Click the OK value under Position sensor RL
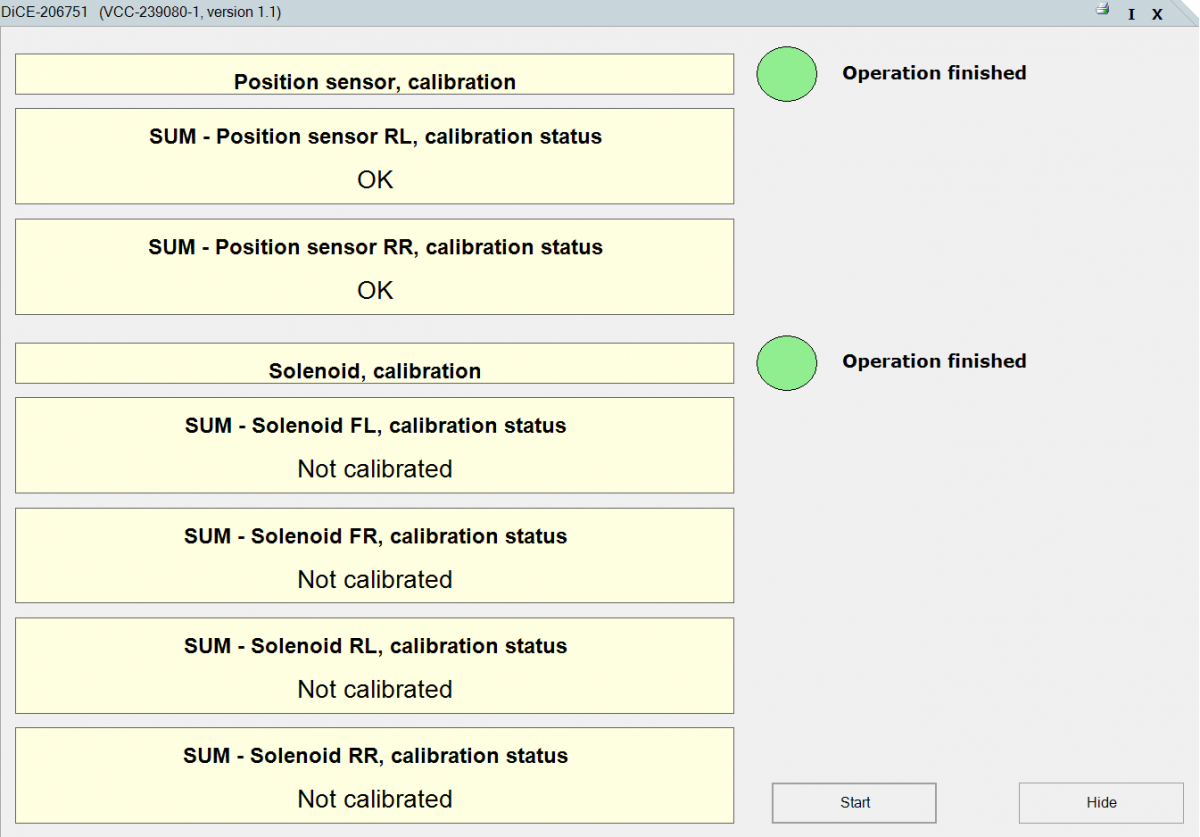1200x837 pixels. click(x=375, y=180)
